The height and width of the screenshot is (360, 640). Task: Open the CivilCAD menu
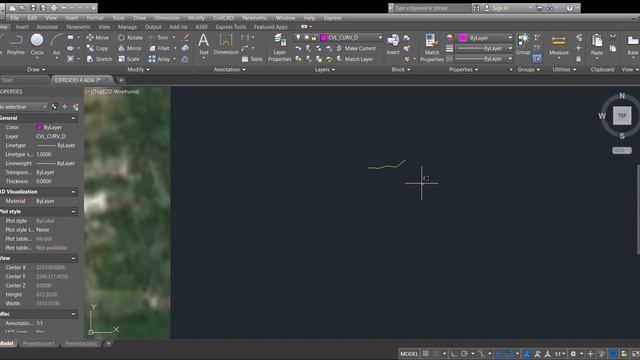223,18
